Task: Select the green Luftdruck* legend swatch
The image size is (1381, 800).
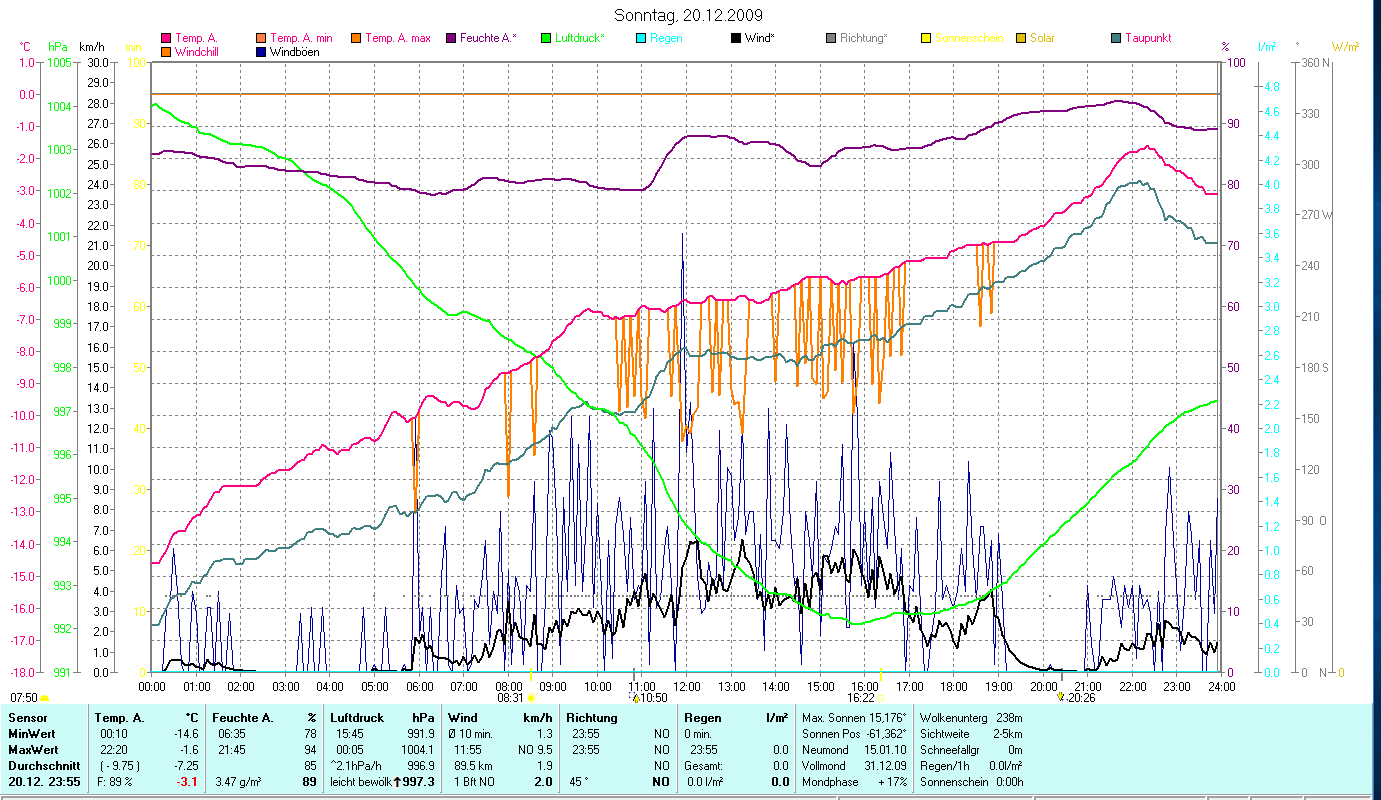Action: tap(546, 39)
